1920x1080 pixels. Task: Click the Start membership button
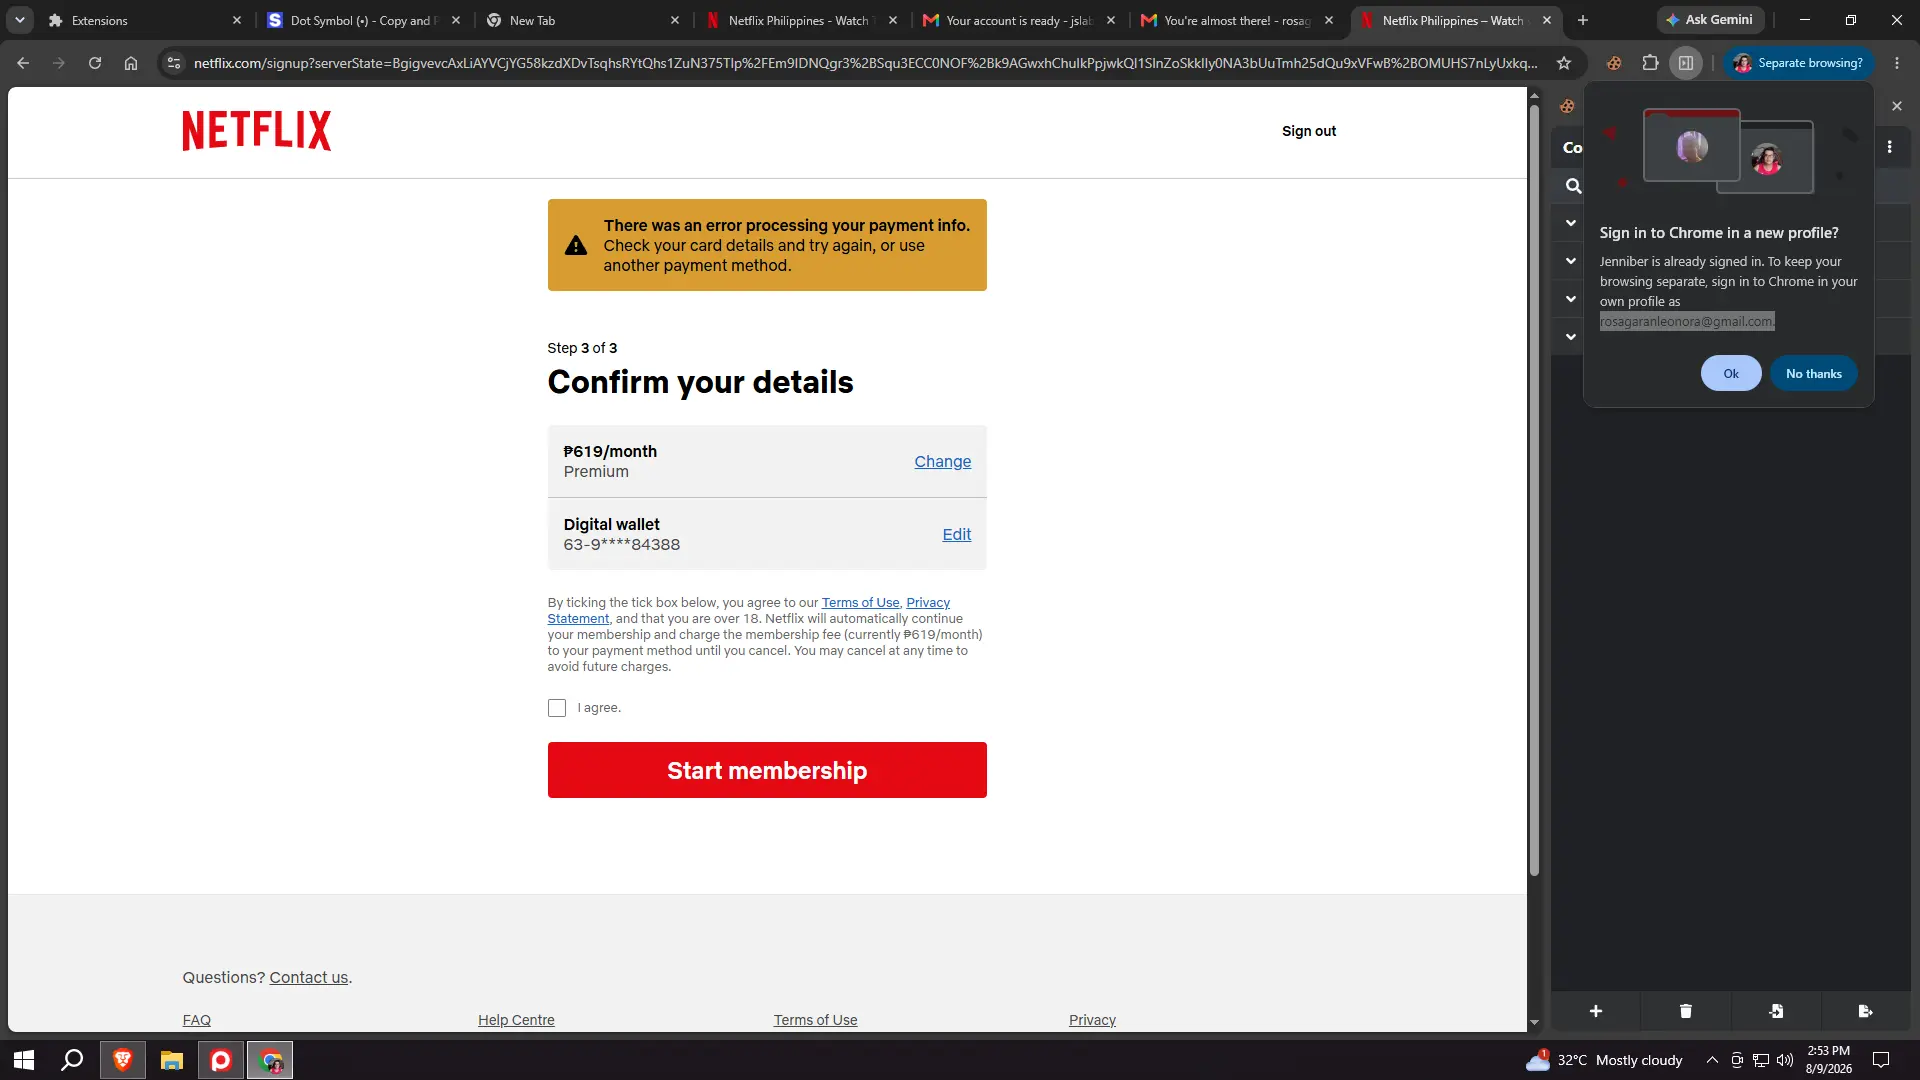(x=767, y=770)
